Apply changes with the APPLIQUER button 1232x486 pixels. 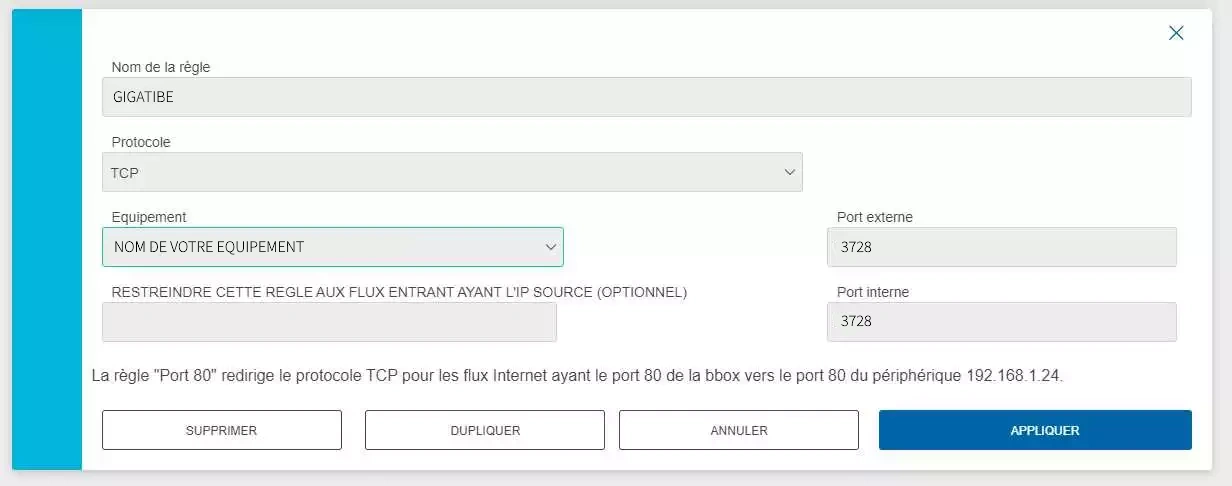pos(1035,431)
